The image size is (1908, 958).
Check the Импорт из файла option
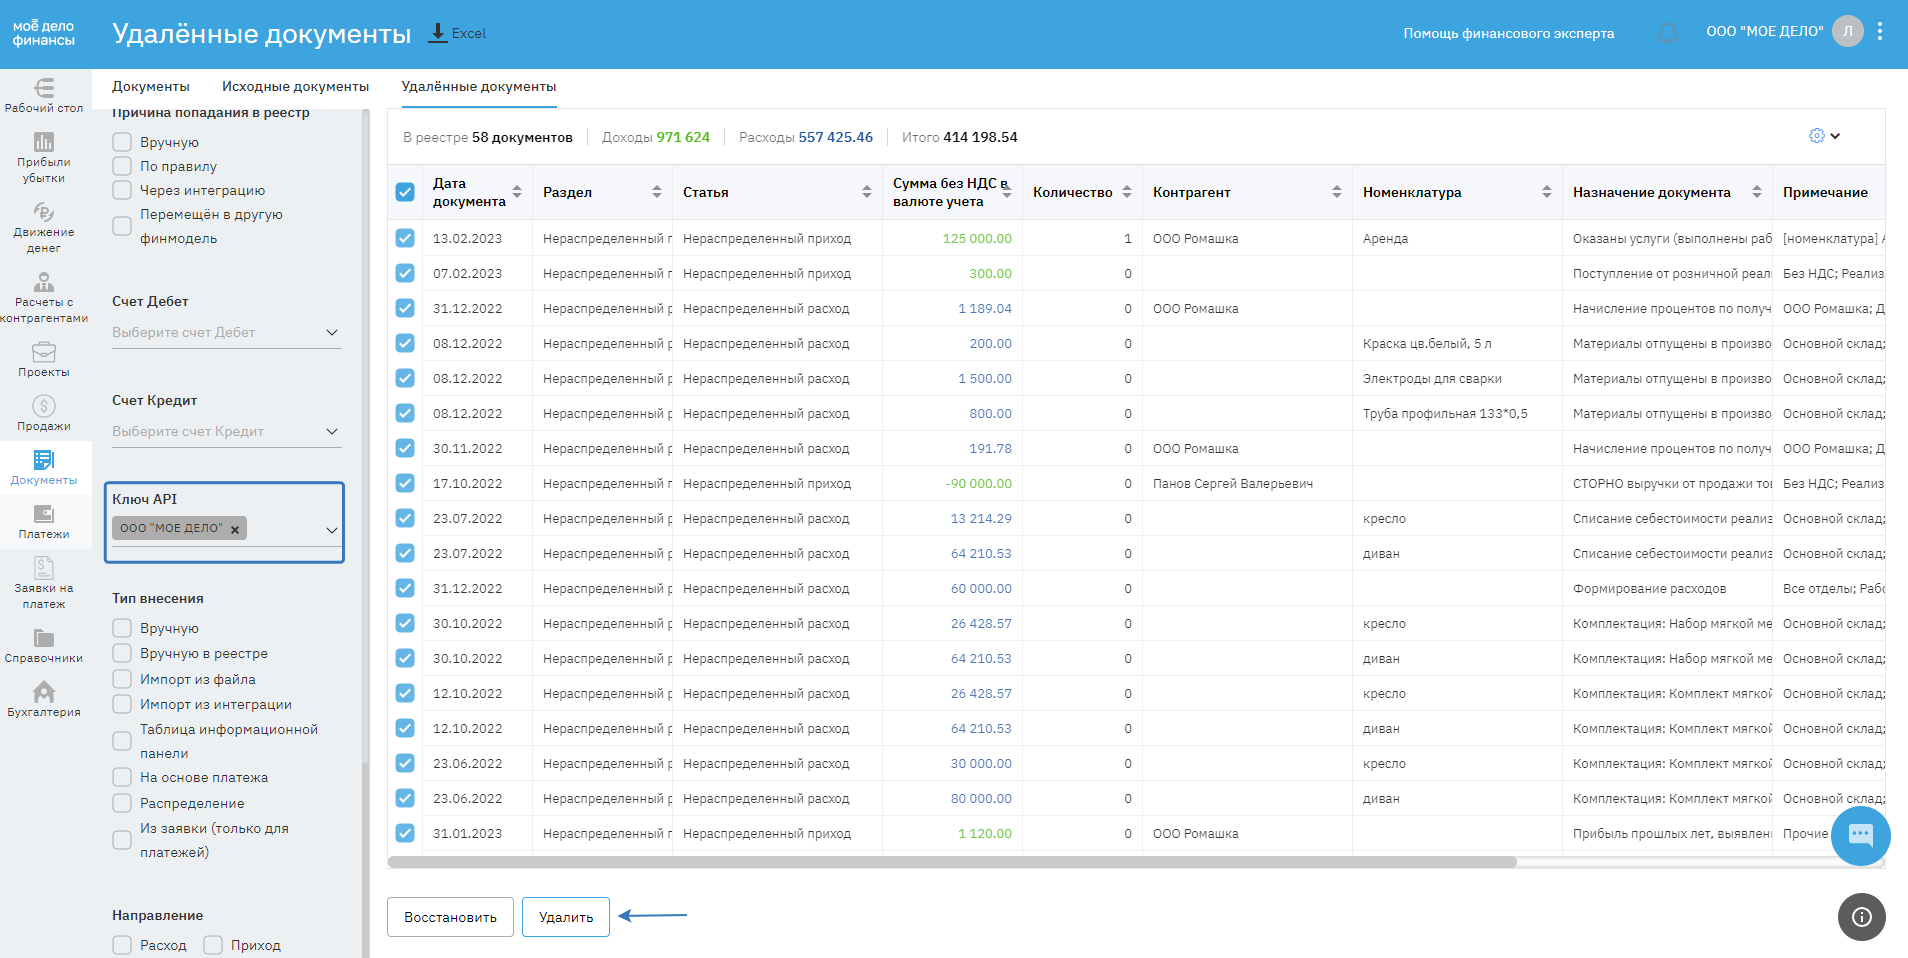point(122,679)
